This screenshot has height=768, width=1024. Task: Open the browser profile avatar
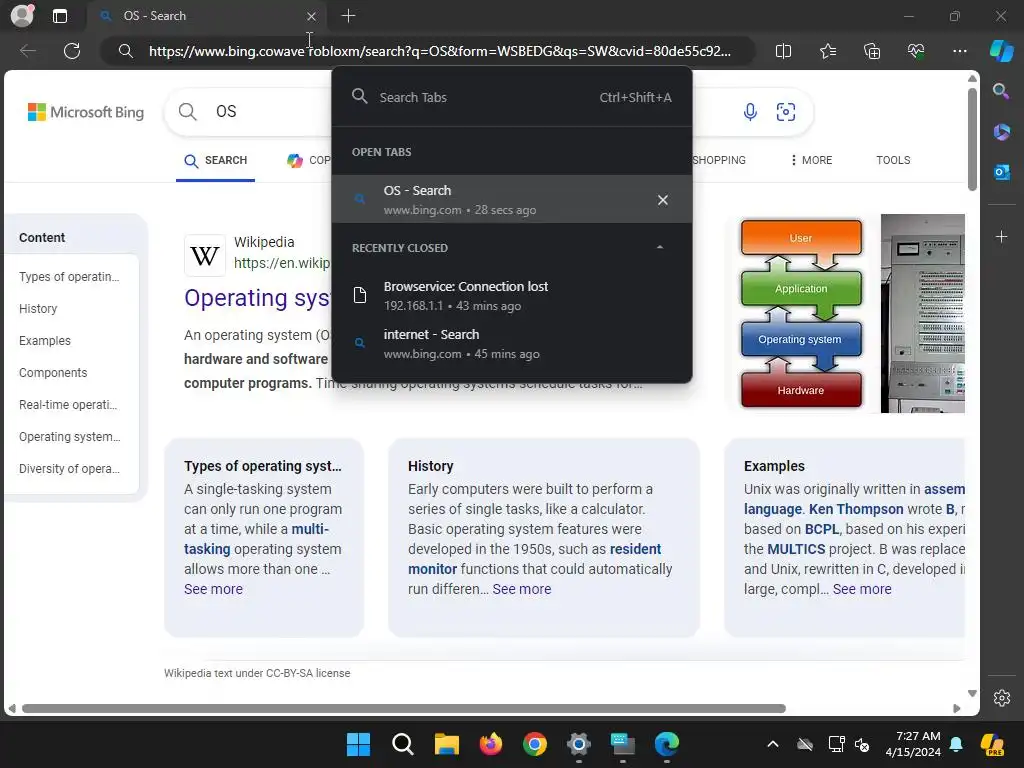point(22,16)
